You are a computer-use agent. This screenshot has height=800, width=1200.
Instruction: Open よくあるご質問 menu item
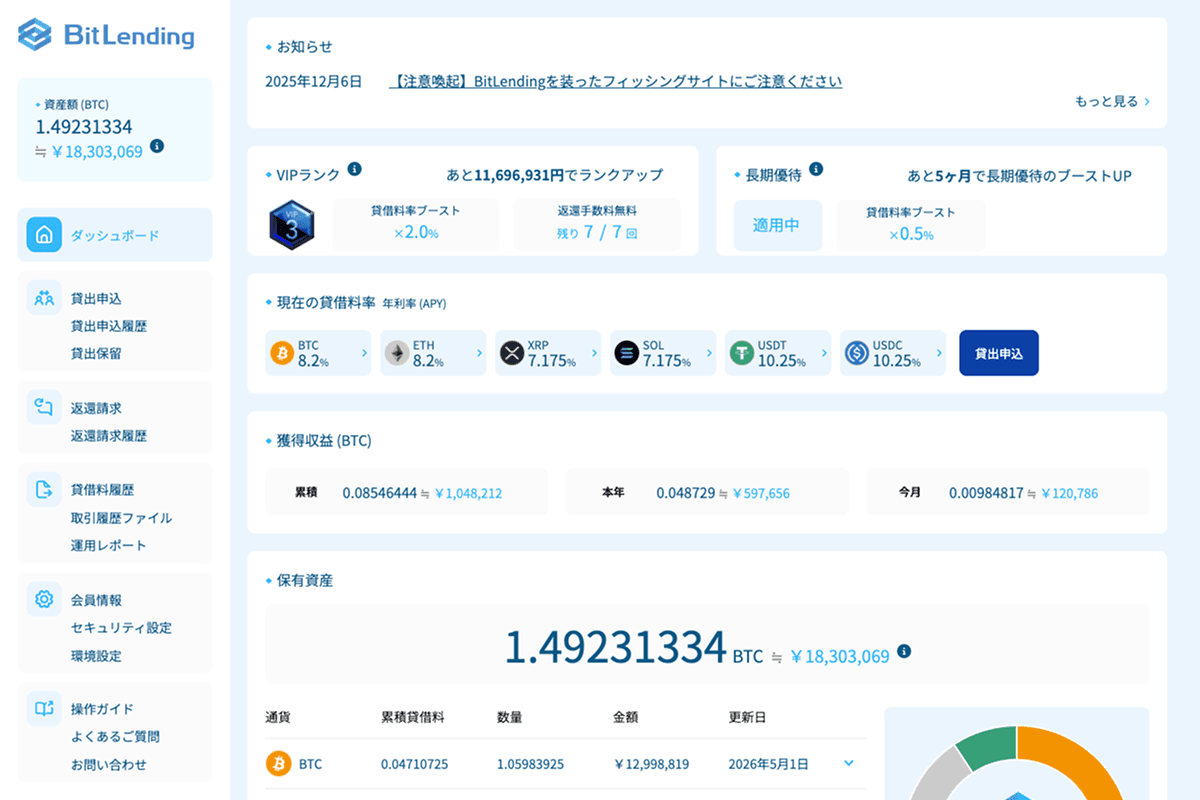coord(115,737)
